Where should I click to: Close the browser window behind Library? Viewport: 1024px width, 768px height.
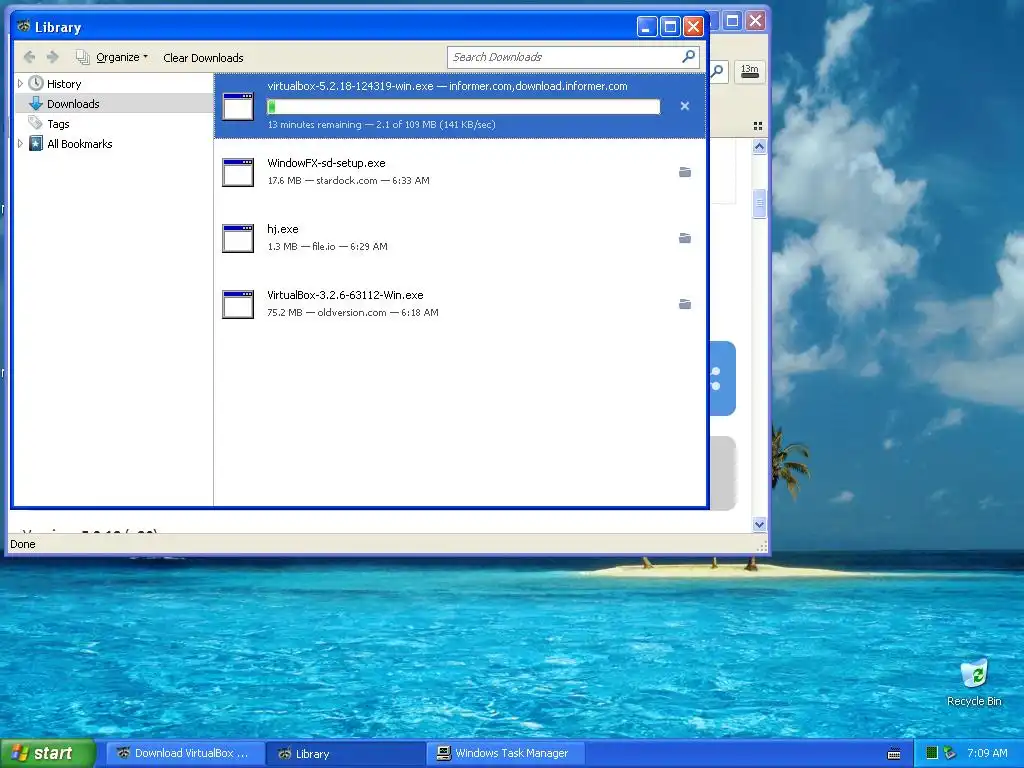756,21
